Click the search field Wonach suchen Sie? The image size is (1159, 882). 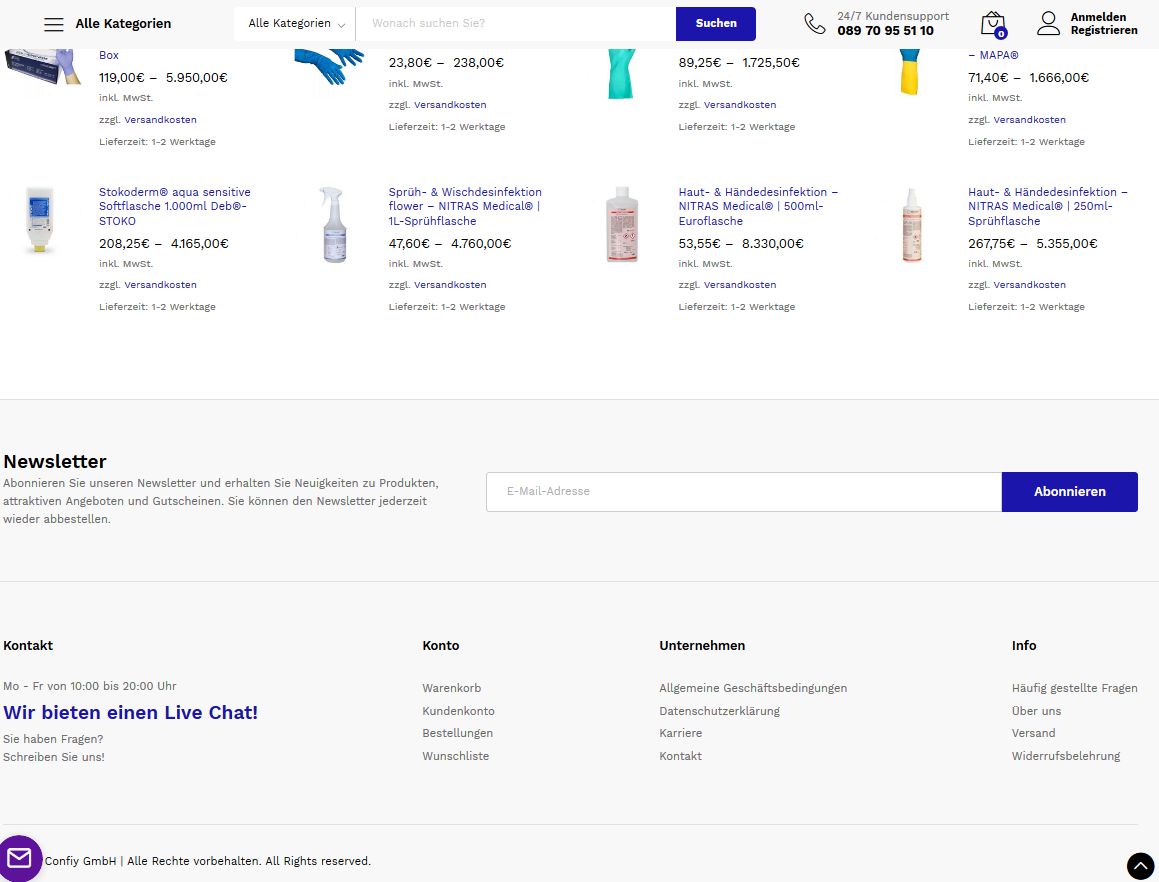click(x=516, y=24)
